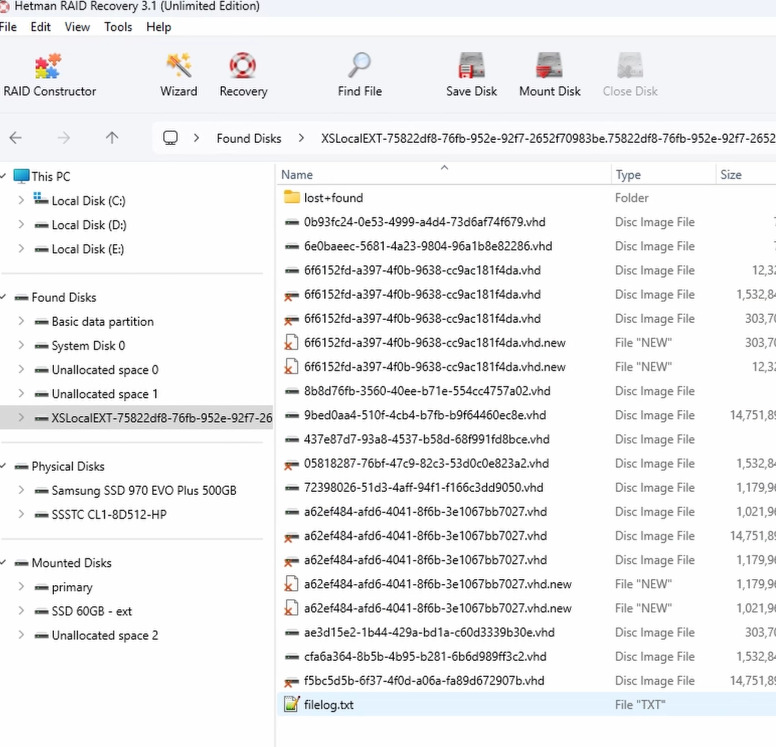The width and height of the screenshot is (776, 747).
Task: Select Unallocated space 2 in tree
Action: tap(105, 635)
